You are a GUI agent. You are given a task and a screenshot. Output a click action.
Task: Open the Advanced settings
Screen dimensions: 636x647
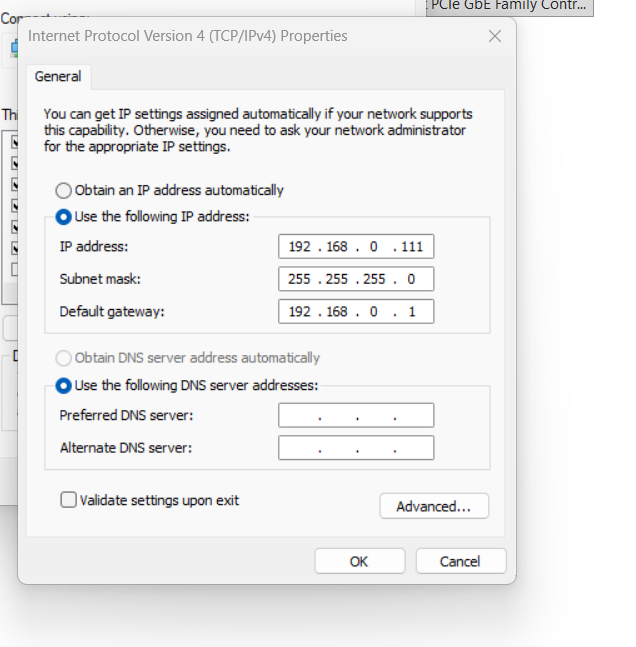tap(434, 506)
